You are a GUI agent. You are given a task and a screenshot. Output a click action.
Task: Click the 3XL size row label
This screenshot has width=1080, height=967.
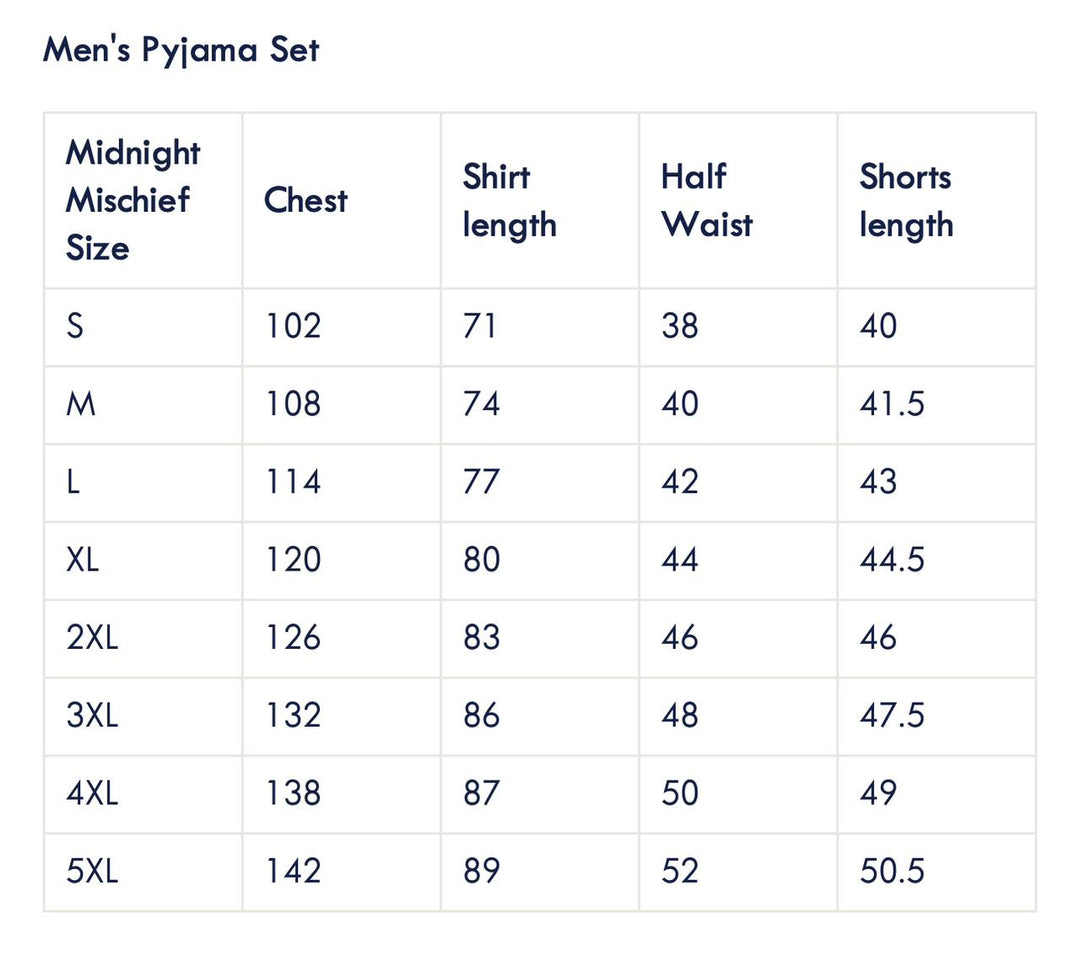[92, 716]
